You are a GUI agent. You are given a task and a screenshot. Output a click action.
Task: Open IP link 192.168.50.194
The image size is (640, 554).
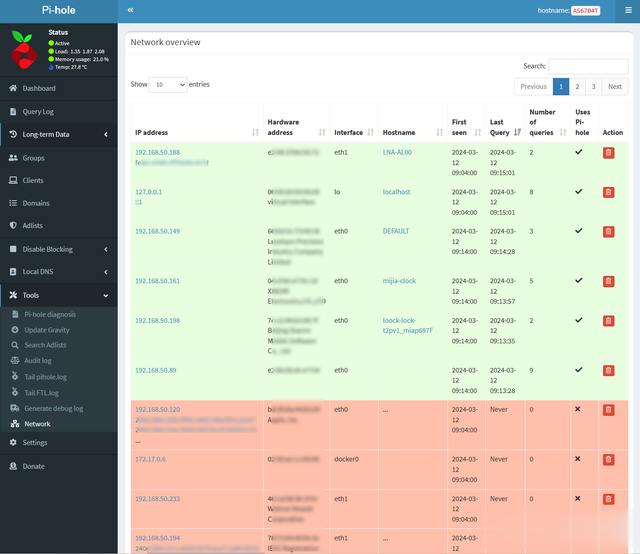coord(157,538)
